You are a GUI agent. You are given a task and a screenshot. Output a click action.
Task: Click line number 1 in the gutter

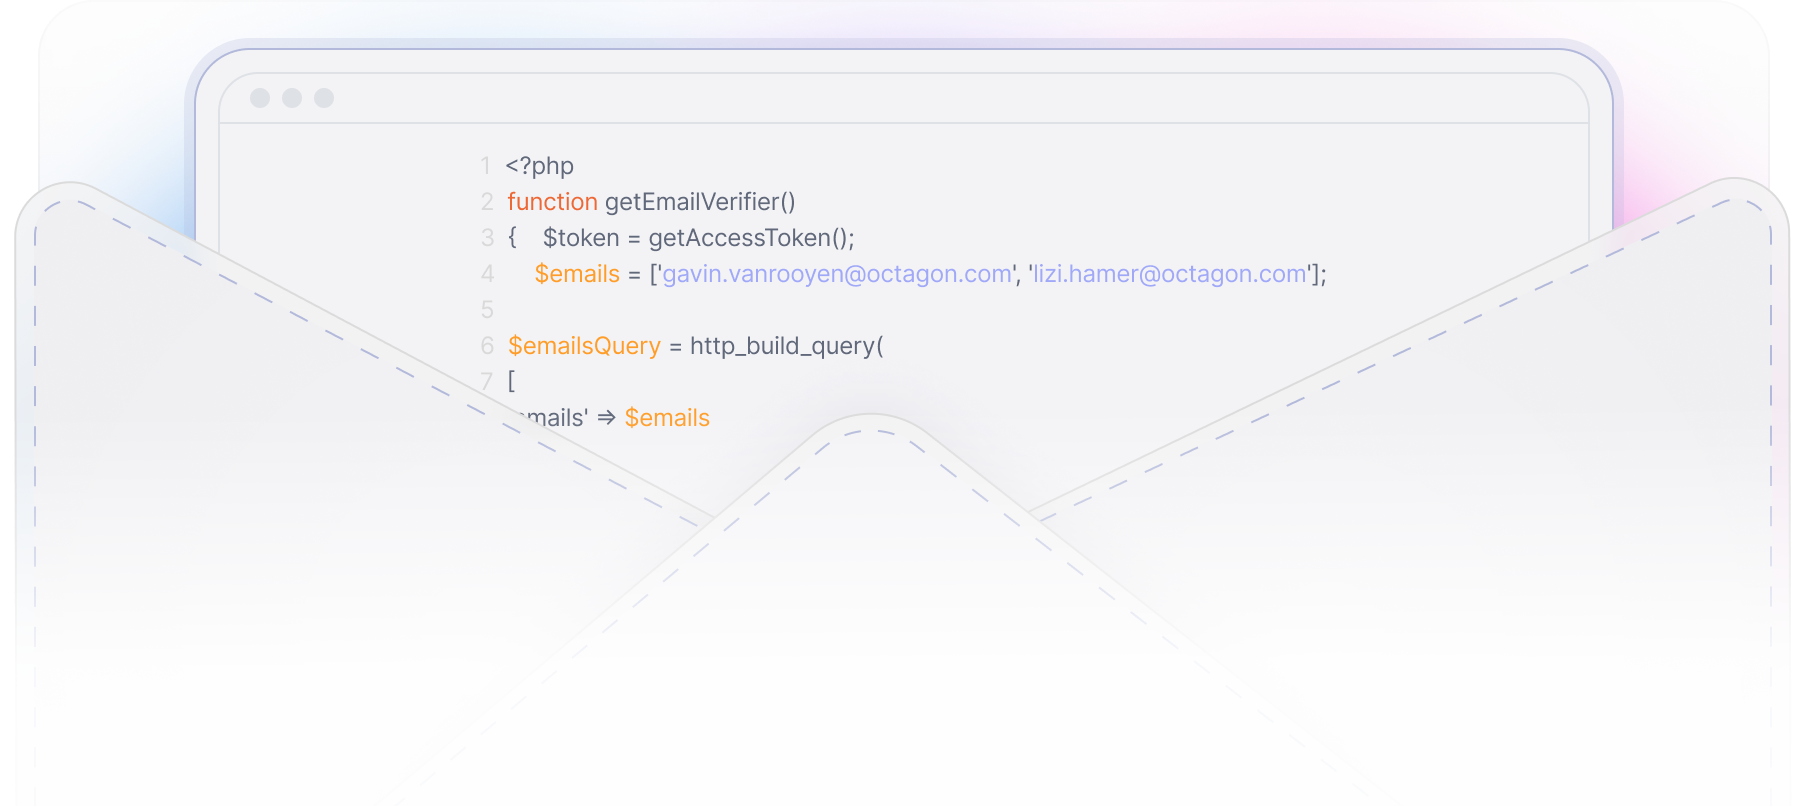(x=486, y=166)
